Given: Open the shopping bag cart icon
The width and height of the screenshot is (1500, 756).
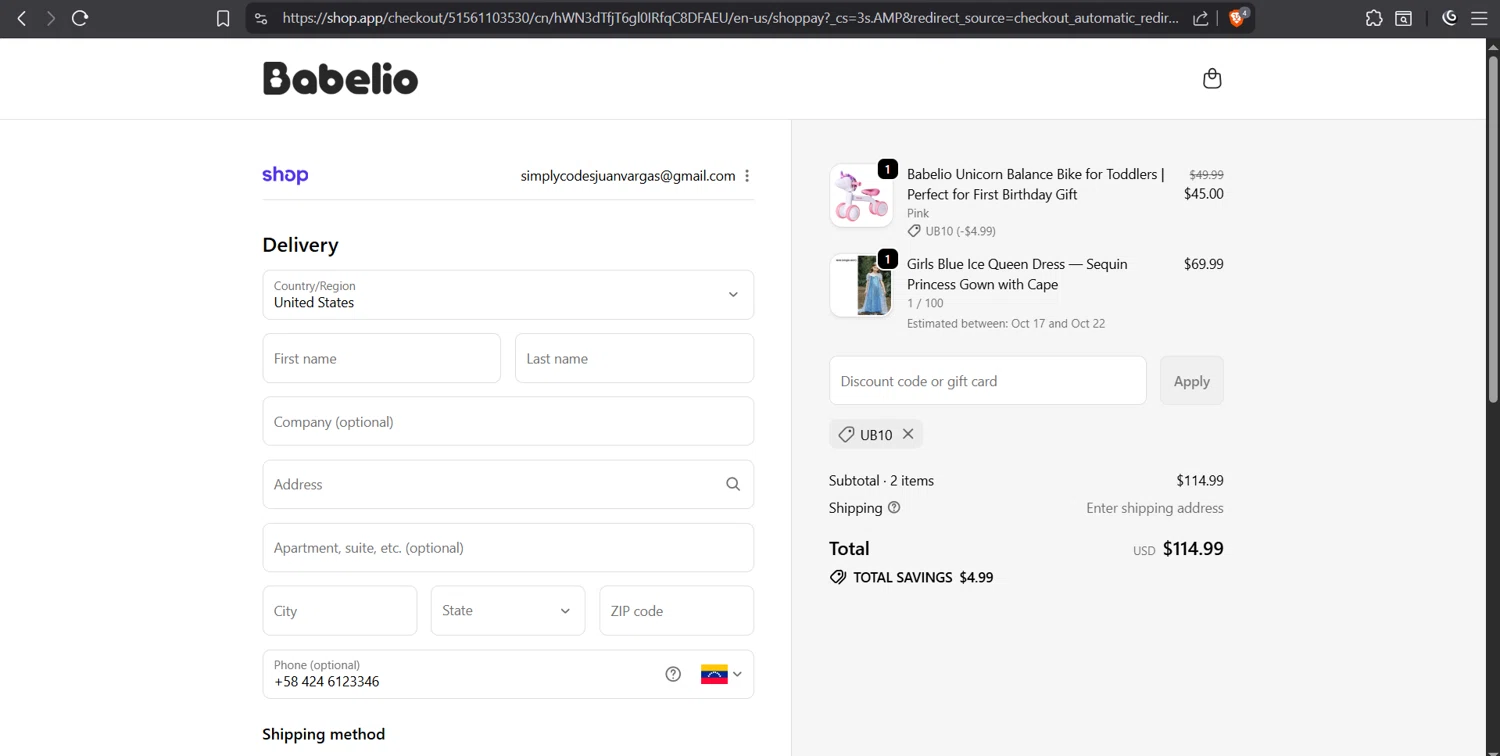Looking at the screenshot, I should (x=1212, y=78).
